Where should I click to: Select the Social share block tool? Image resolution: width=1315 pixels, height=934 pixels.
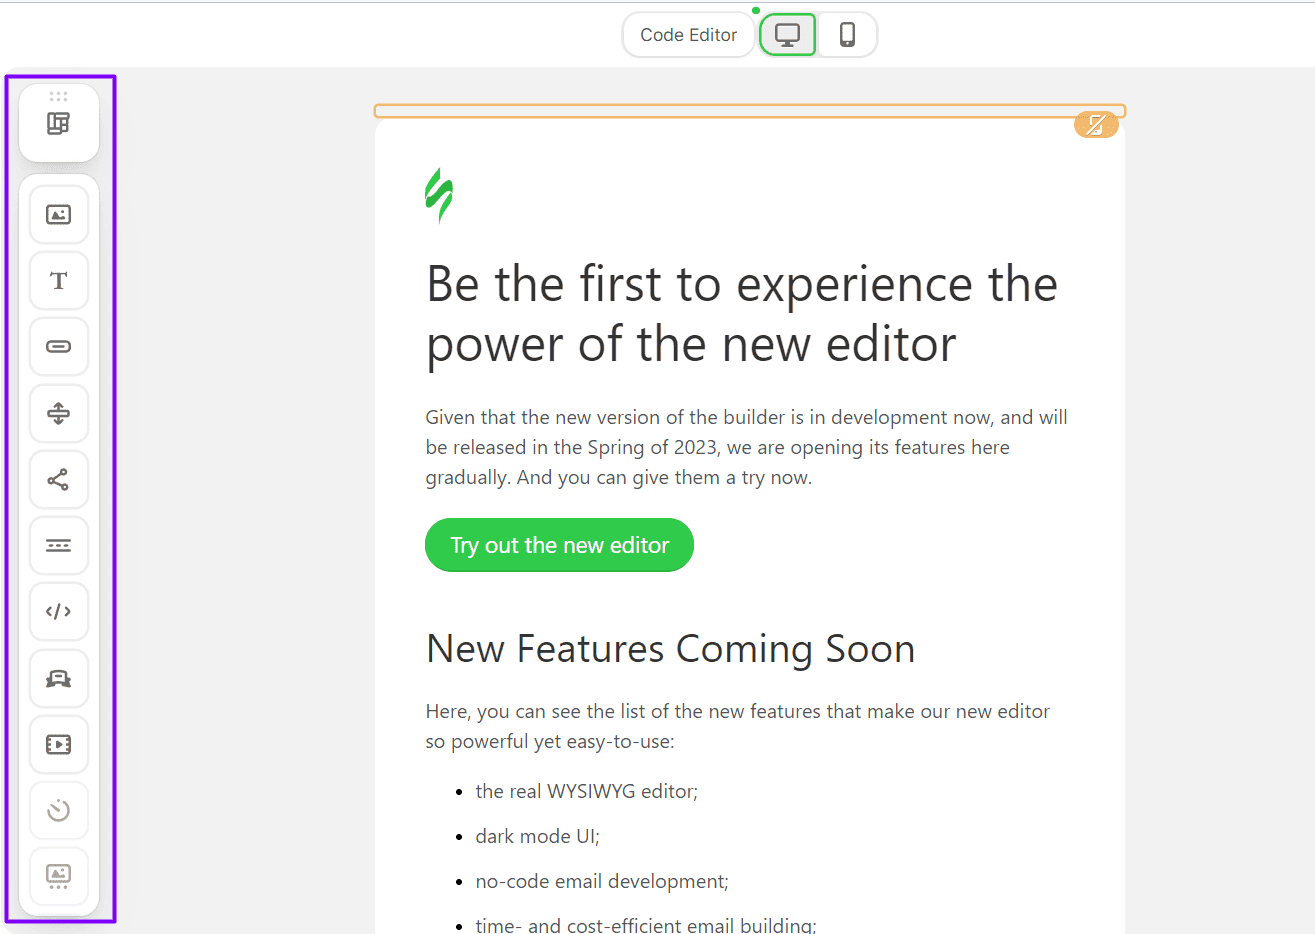point(59,480)
